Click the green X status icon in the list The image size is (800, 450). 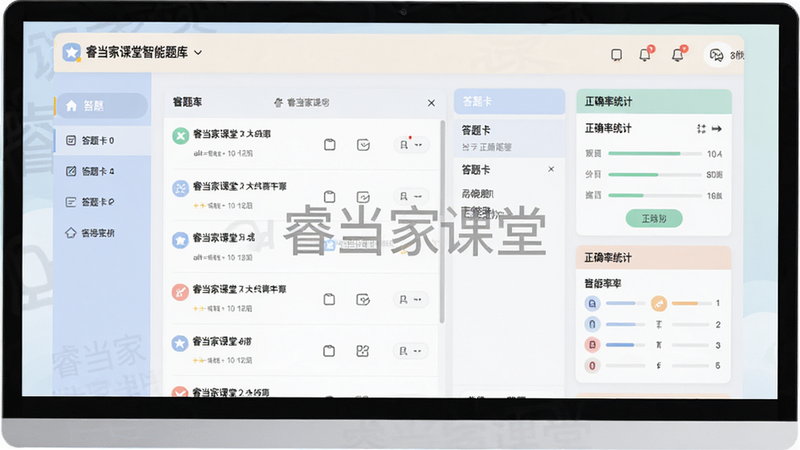[180, 136]
